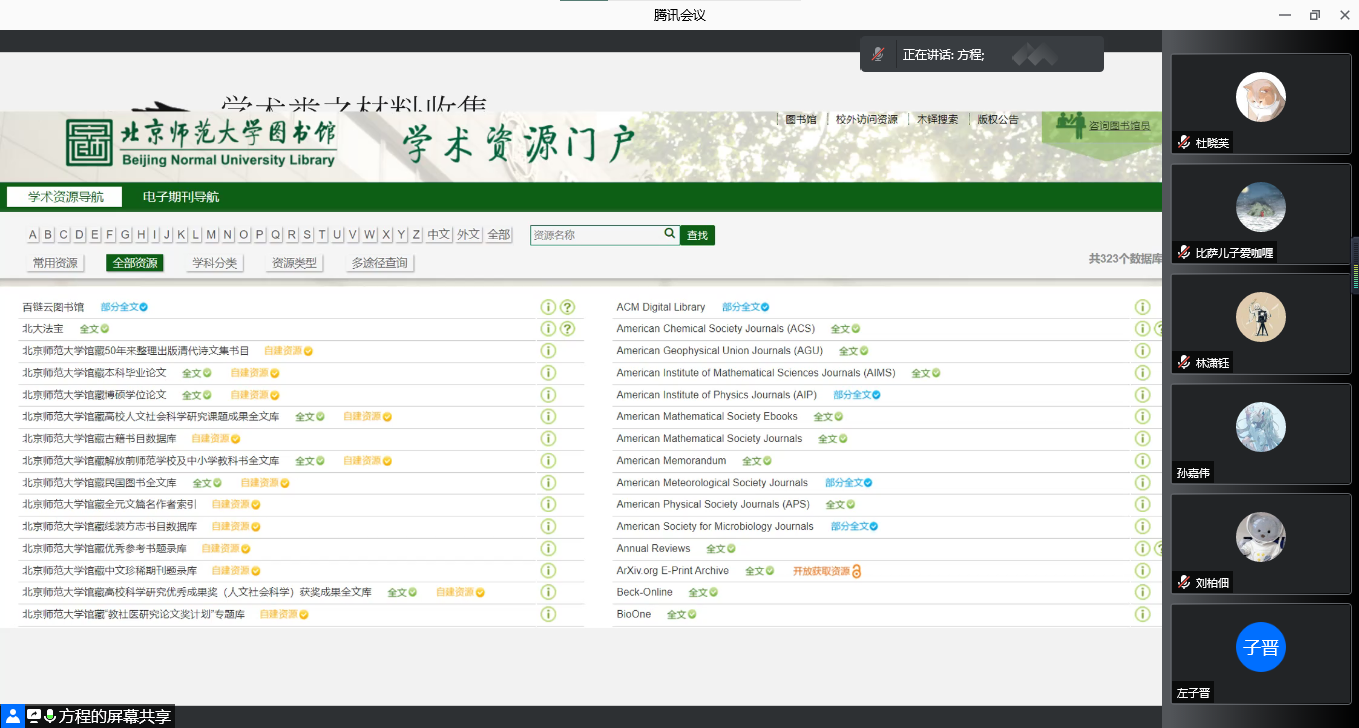Click into the 资源名称 search field
1359x728 pixels.
(596, 235)
